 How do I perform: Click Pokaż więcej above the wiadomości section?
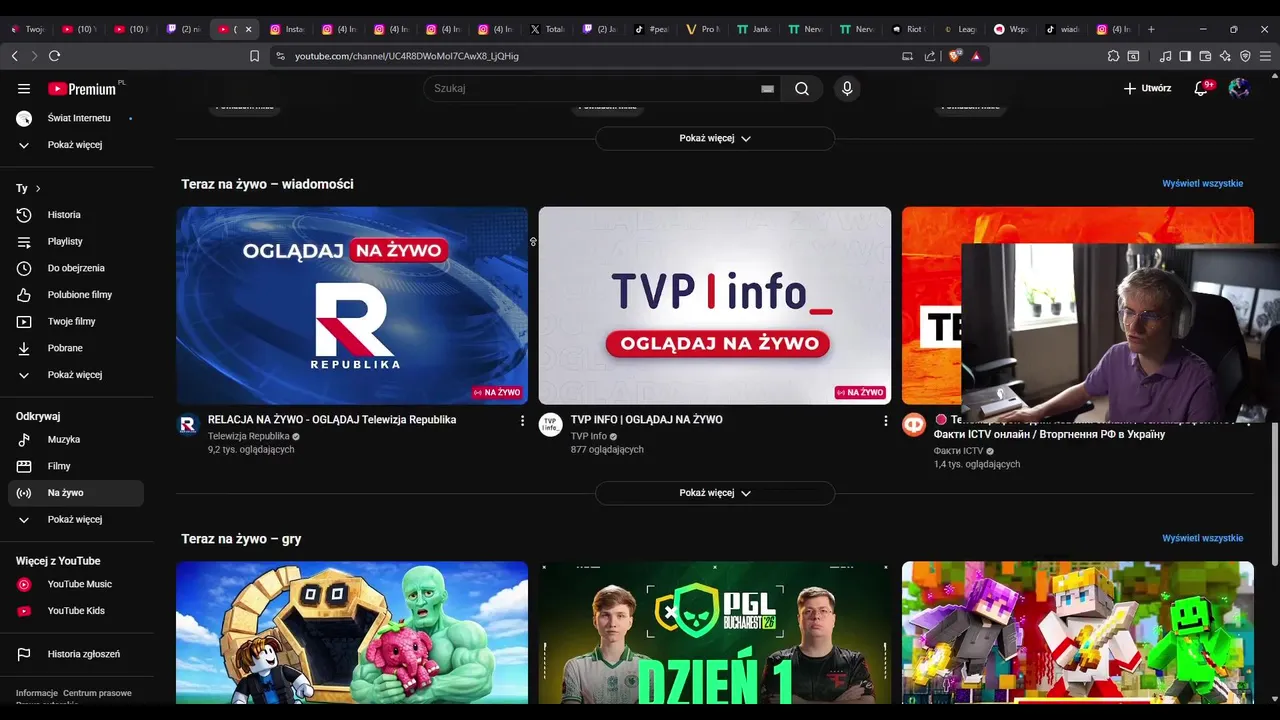715,138
